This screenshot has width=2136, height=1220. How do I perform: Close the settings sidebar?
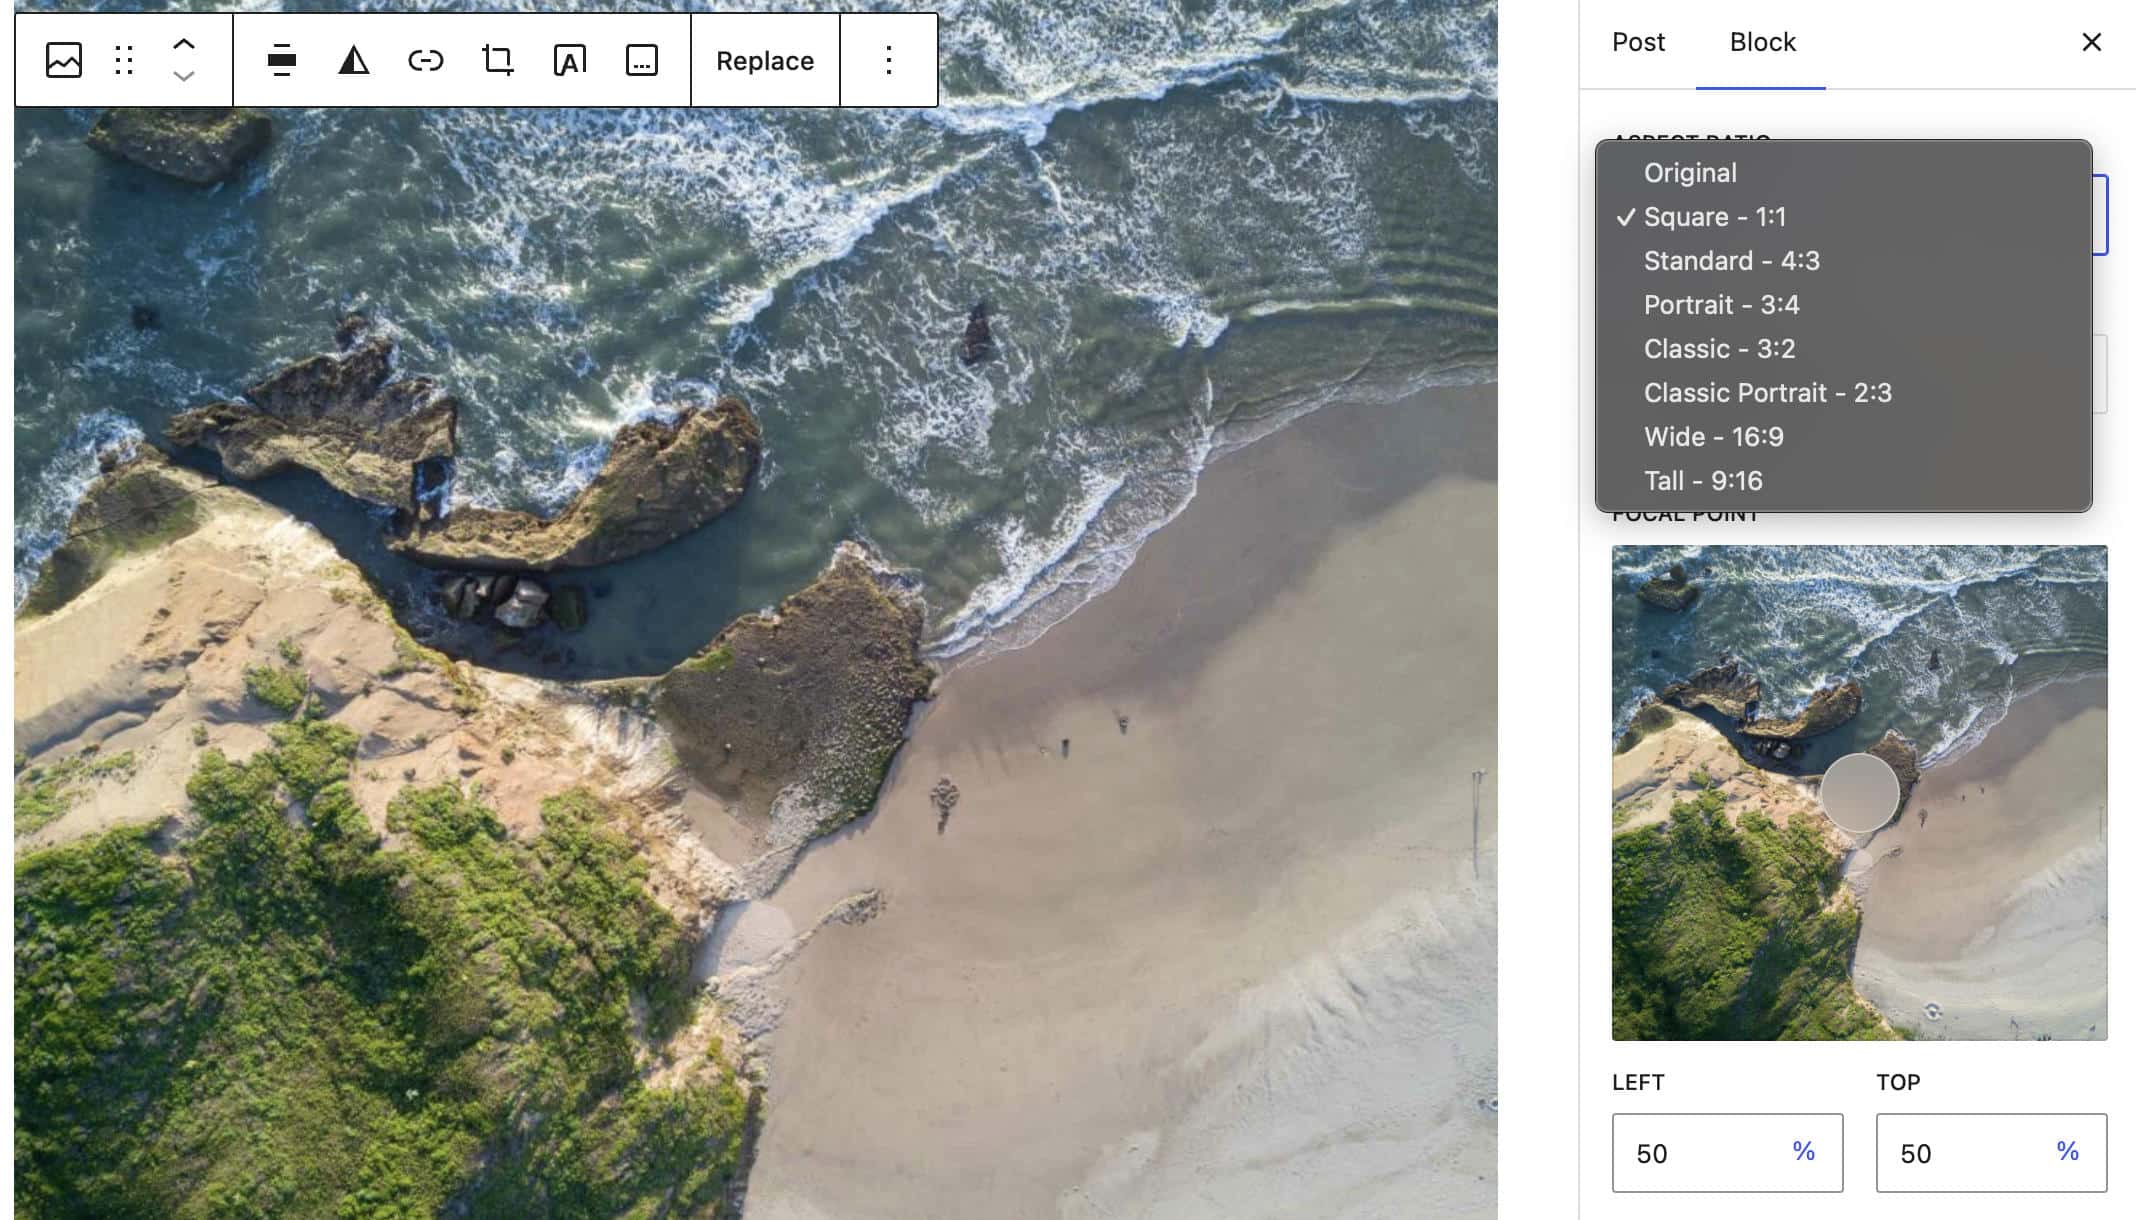point(2091,42)
